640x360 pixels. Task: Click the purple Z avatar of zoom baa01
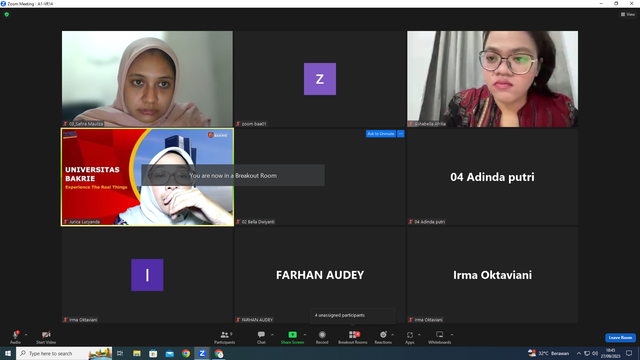pos(320,79)
